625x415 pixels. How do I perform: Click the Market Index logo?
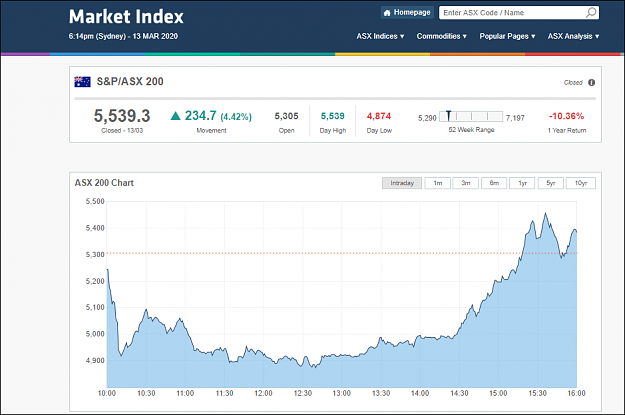coord(126,17)
